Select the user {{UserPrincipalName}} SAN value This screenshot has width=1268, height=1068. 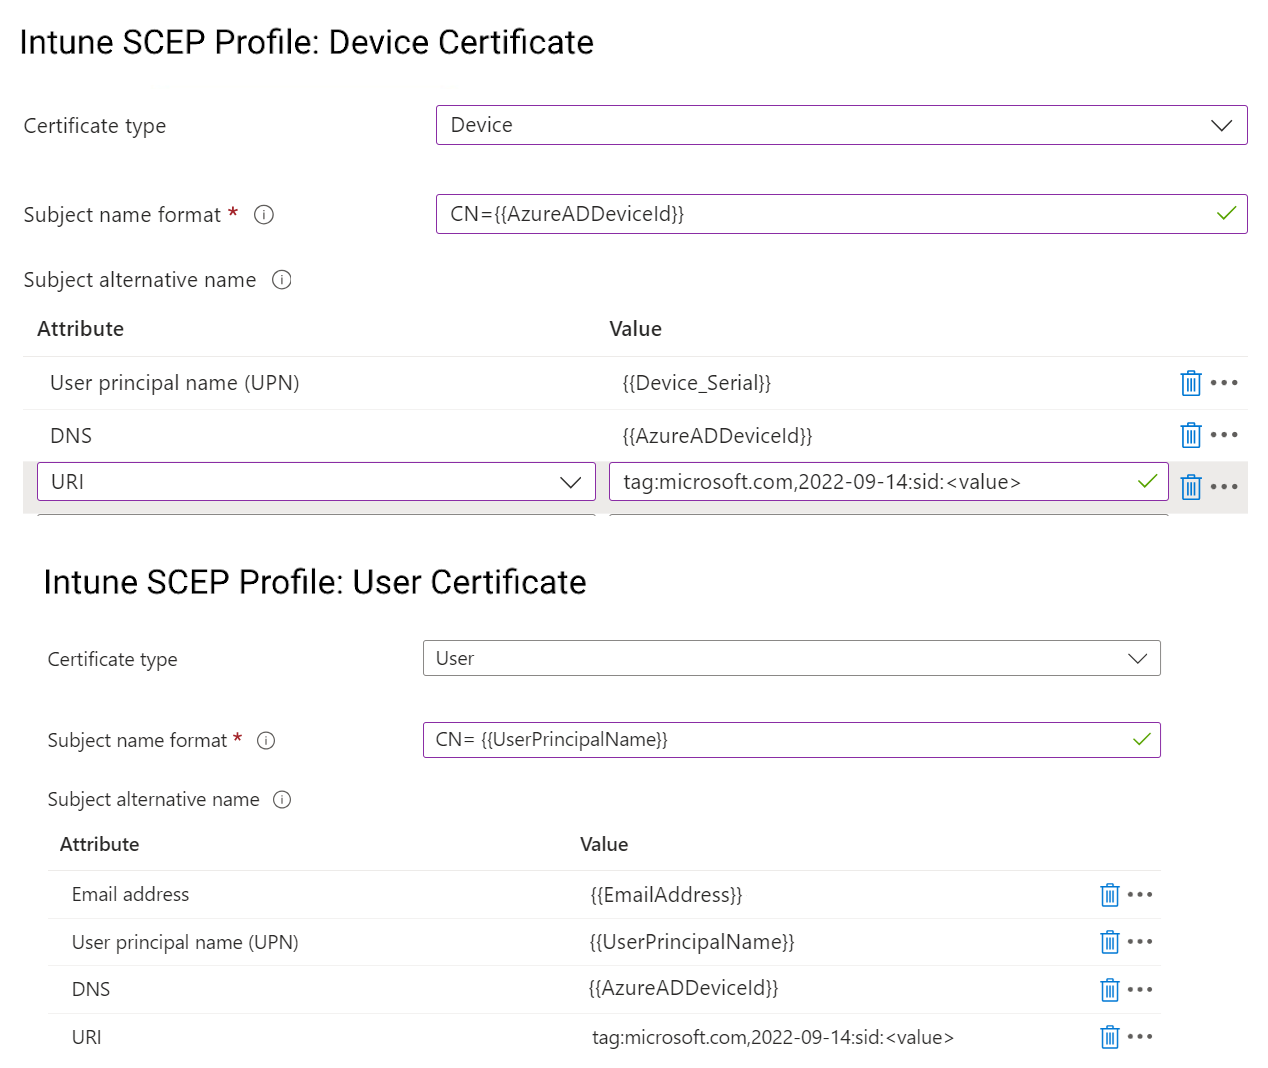coord(692,942)
